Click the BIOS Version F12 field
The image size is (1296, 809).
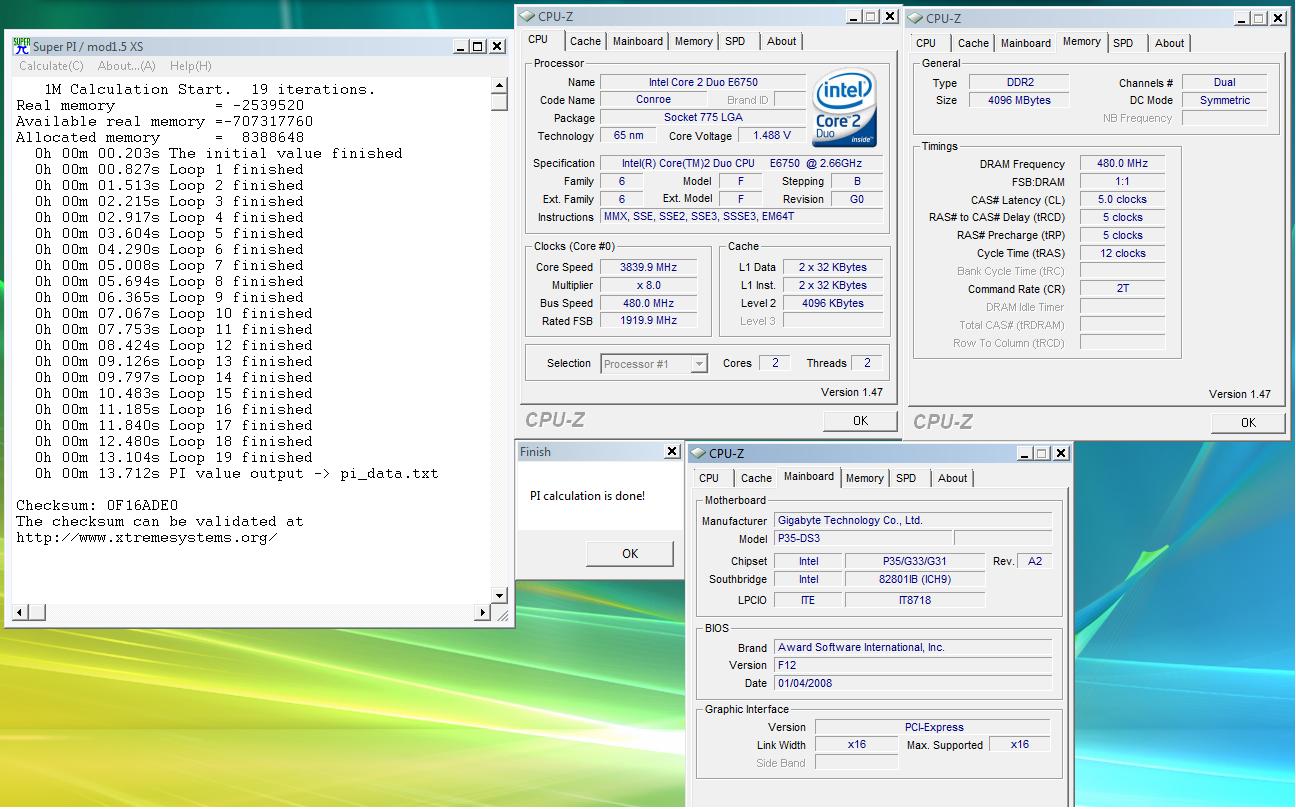[x=913, y=665]
